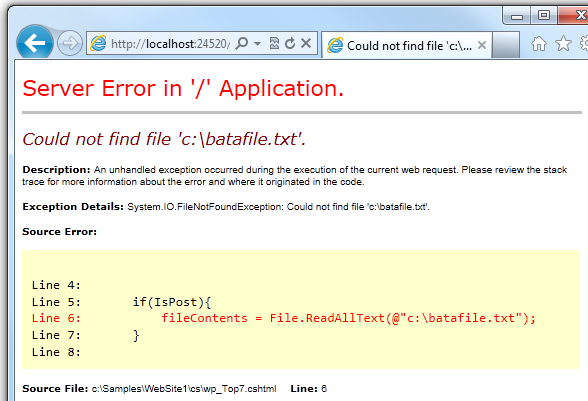
Task: Click the browser Back arrow button
Action: coord(34,43)
